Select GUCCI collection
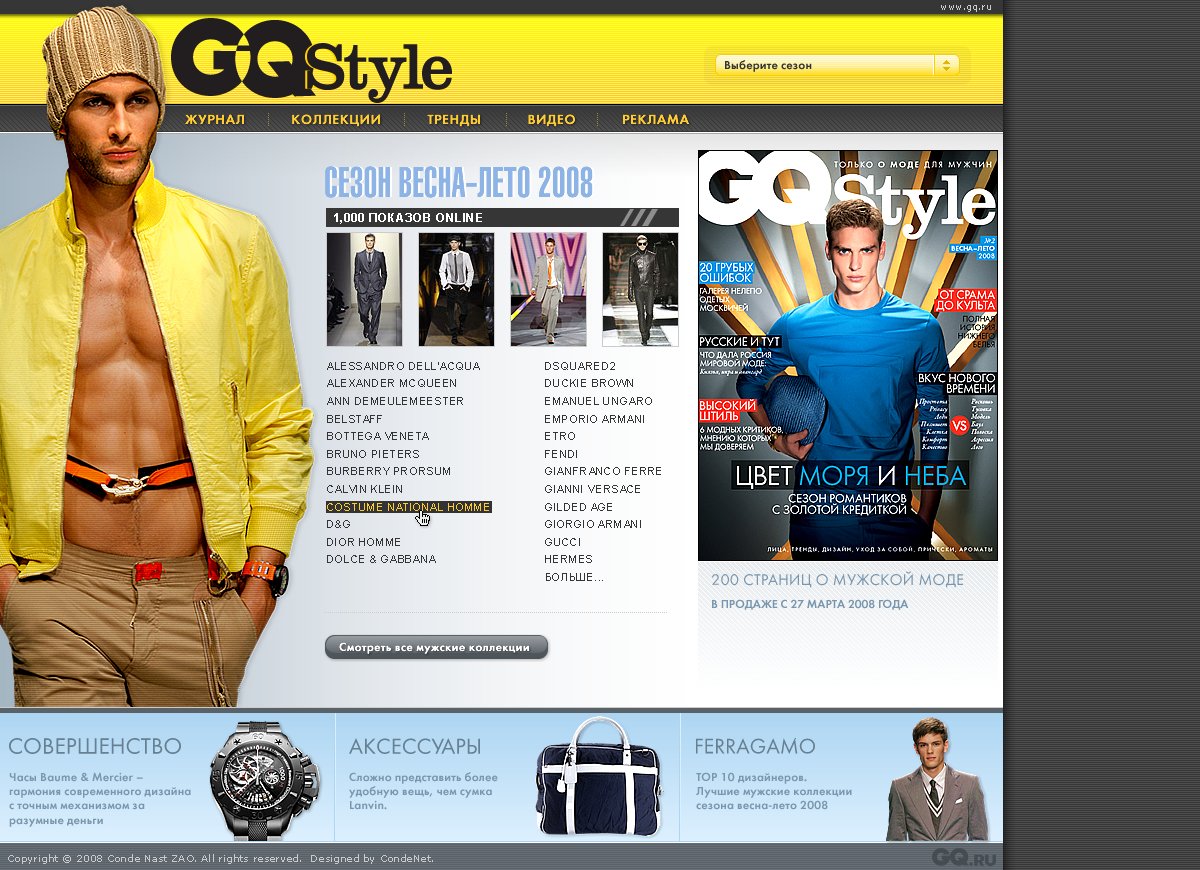Image resolution: width=1200 pixels, height=870 pixels. coord(563,542)
